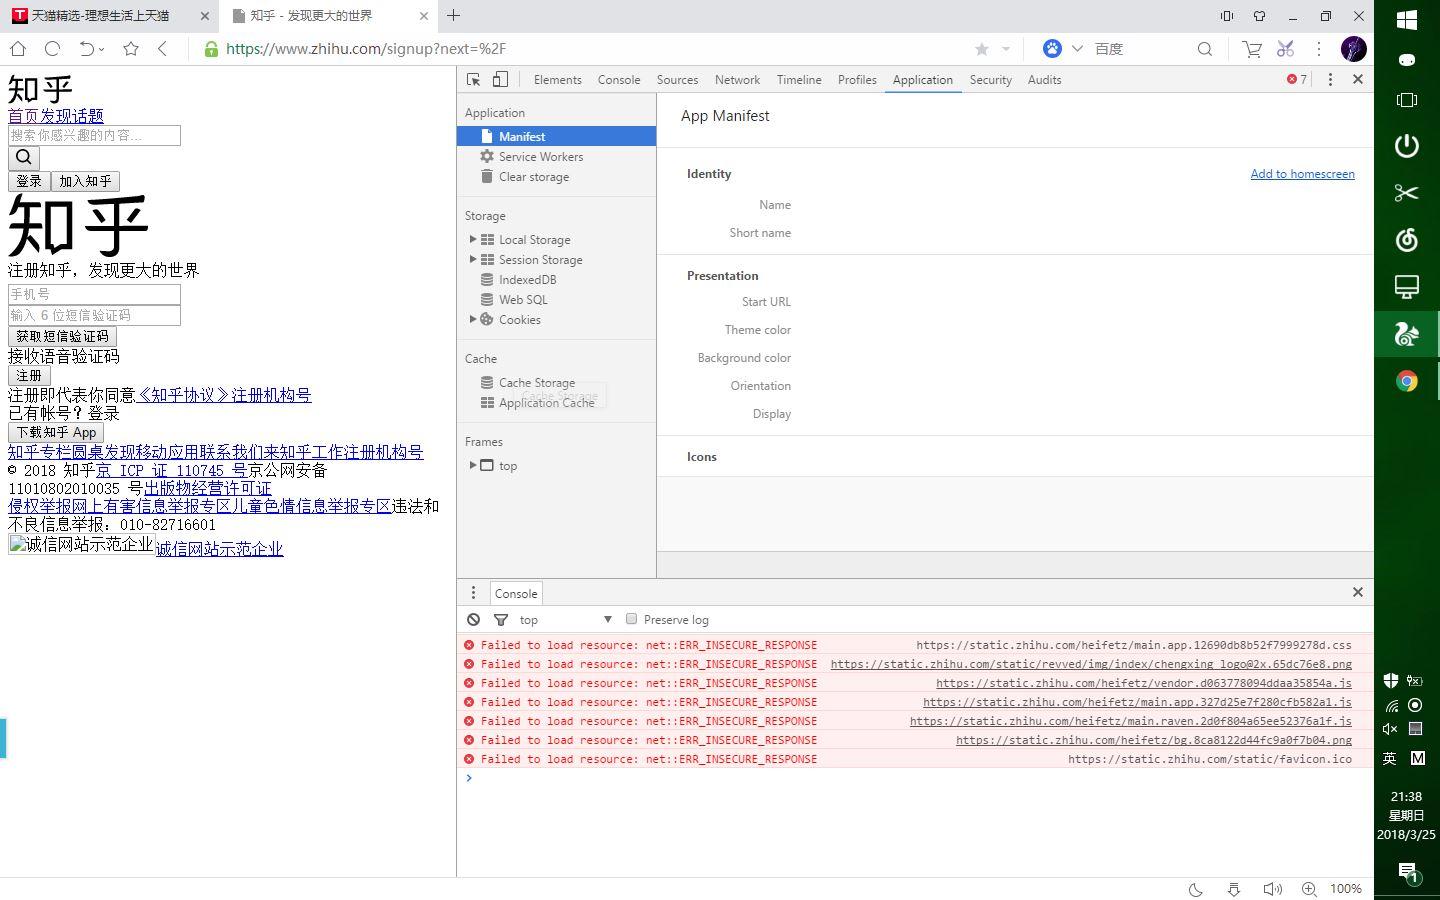1440x900 pixels.
Task: Open Chrome from the taskbar
Action: [x=1406, y=381]
